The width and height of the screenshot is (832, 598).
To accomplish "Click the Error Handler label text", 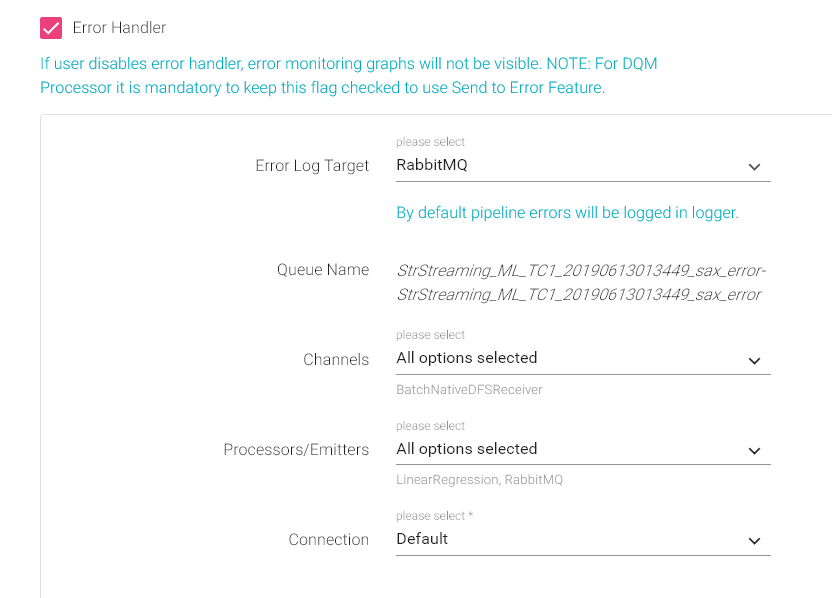I will coord(119,28).
